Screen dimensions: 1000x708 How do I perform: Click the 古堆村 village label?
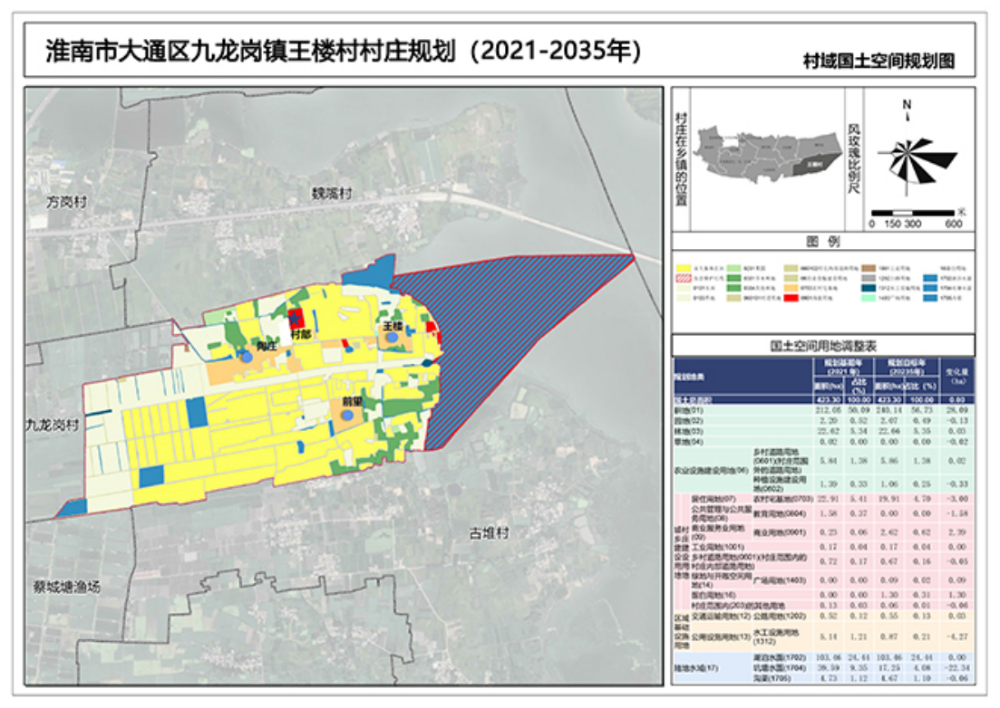(x=490, y=534)
